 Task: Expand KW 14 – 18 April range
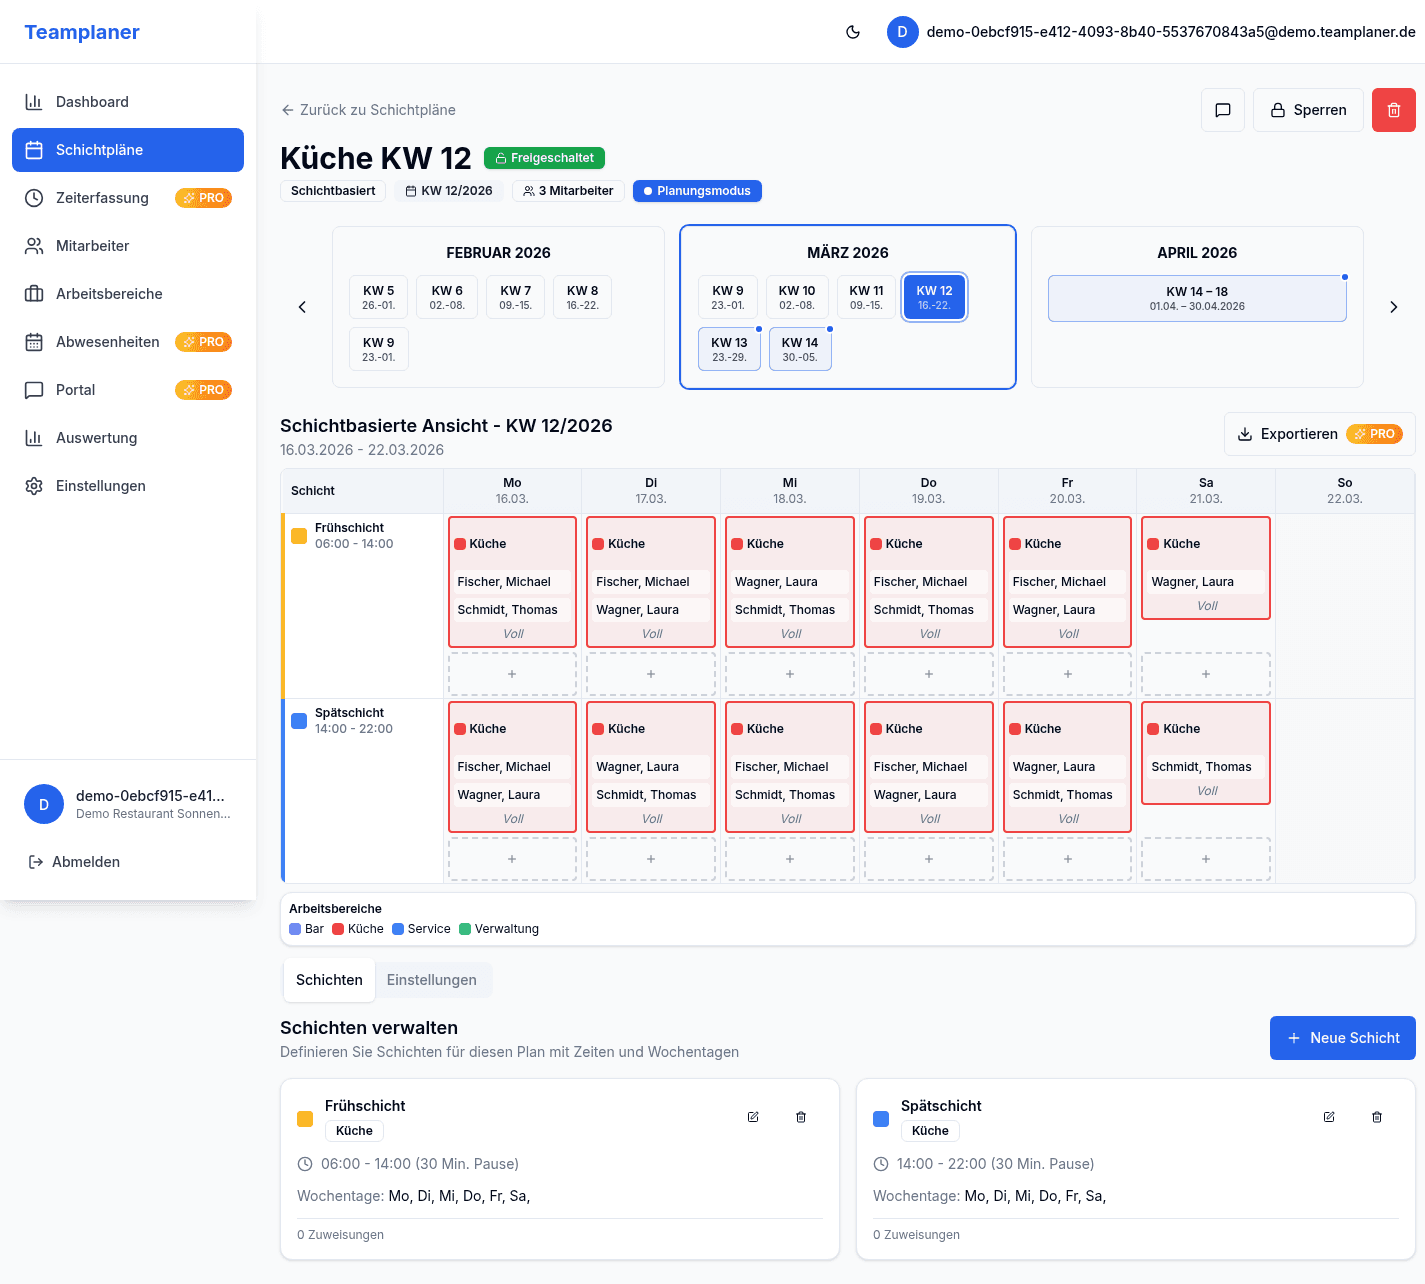[x=1196, y=298]
